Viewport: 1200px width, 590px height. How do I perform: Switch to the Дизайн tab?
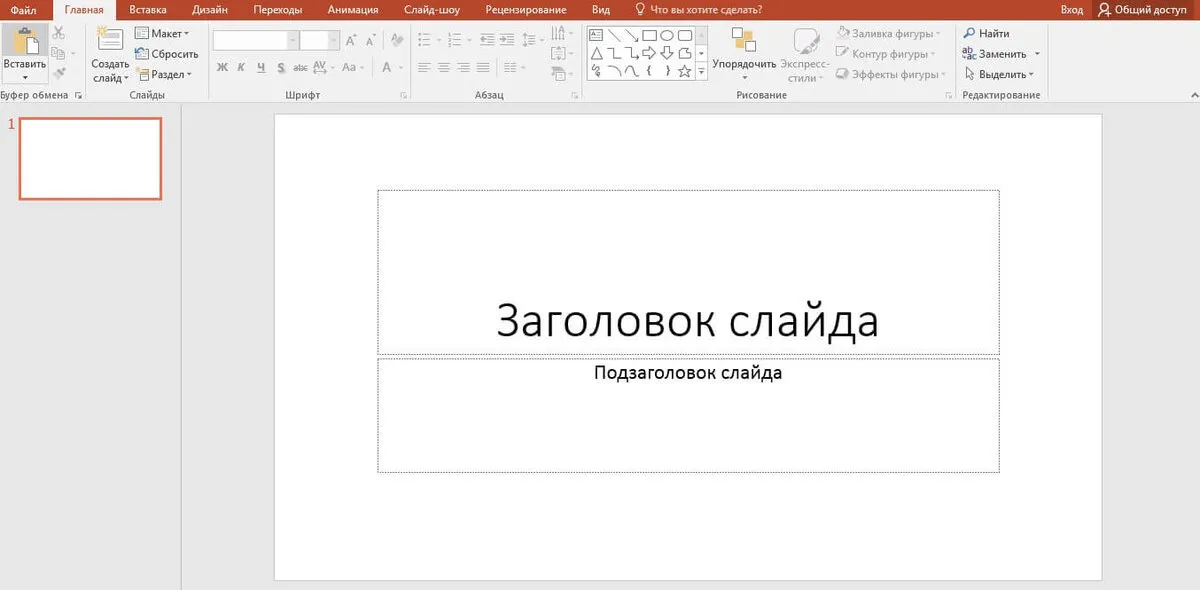pos(210,10)
